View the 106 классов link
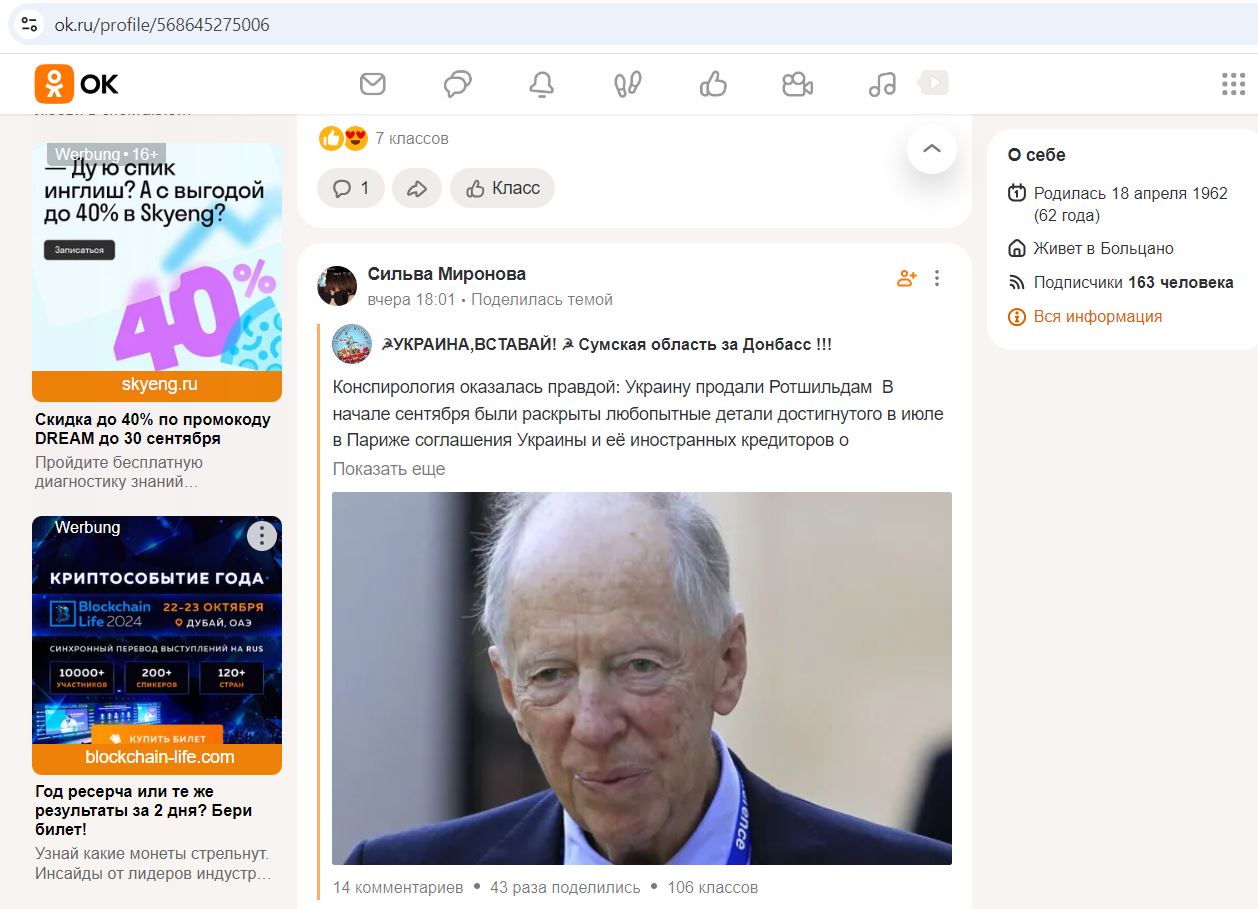 pyautogui.click(x=713, y=887)
